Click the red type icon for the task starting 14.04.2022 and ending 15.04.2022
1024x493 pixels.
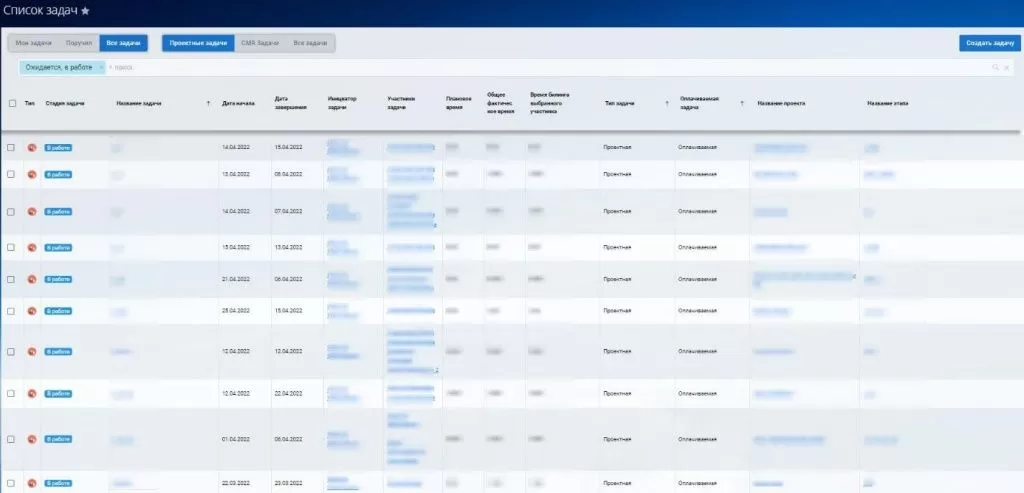tap(31, 147)
